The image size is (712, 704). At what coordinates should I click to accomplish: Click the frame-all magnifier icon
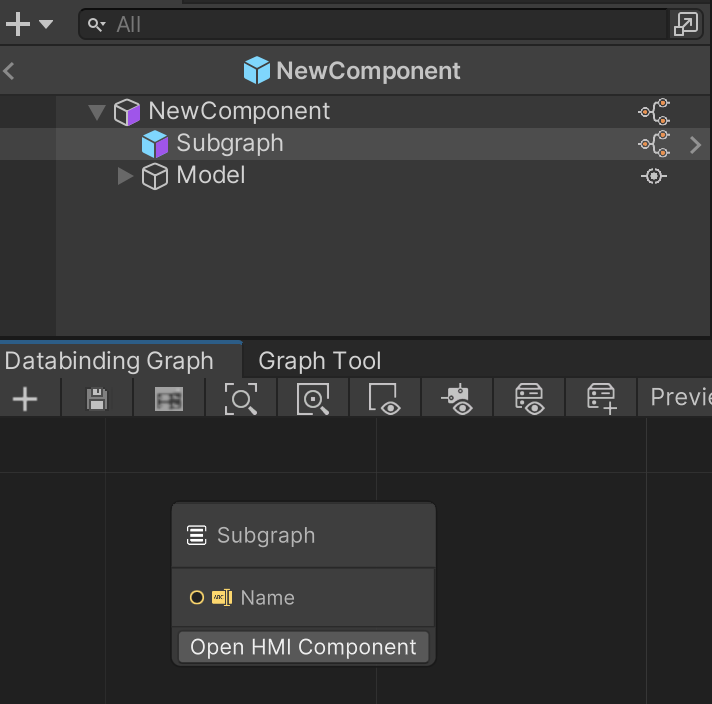[x=241, y=399]
